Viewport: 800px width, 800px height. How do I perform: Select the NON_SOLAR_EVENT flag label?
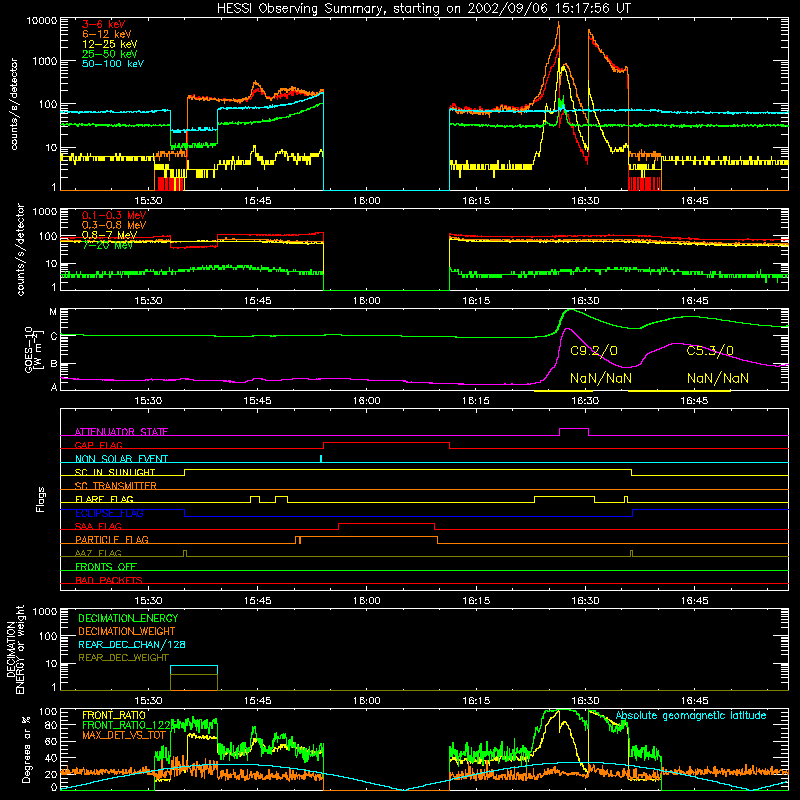(121, 459)
